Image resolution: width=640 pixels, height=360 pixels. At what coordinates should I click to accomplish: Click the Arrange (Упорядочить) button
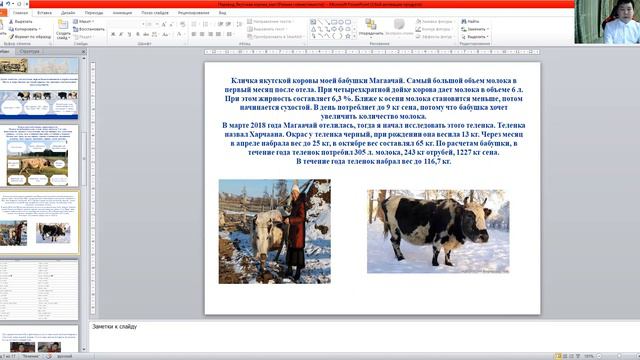[371, 27]
